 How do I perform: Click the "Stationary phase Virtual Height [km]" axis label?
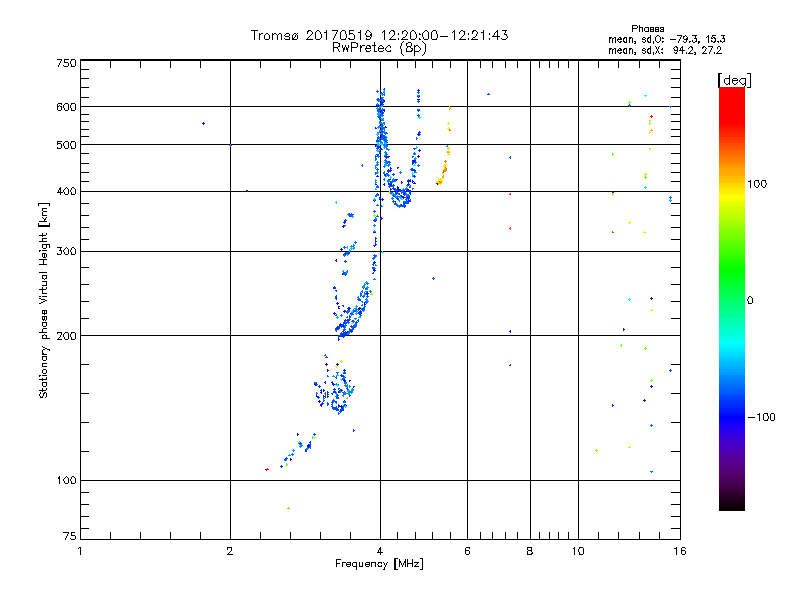pyautogui.click(x=44, y=301)
